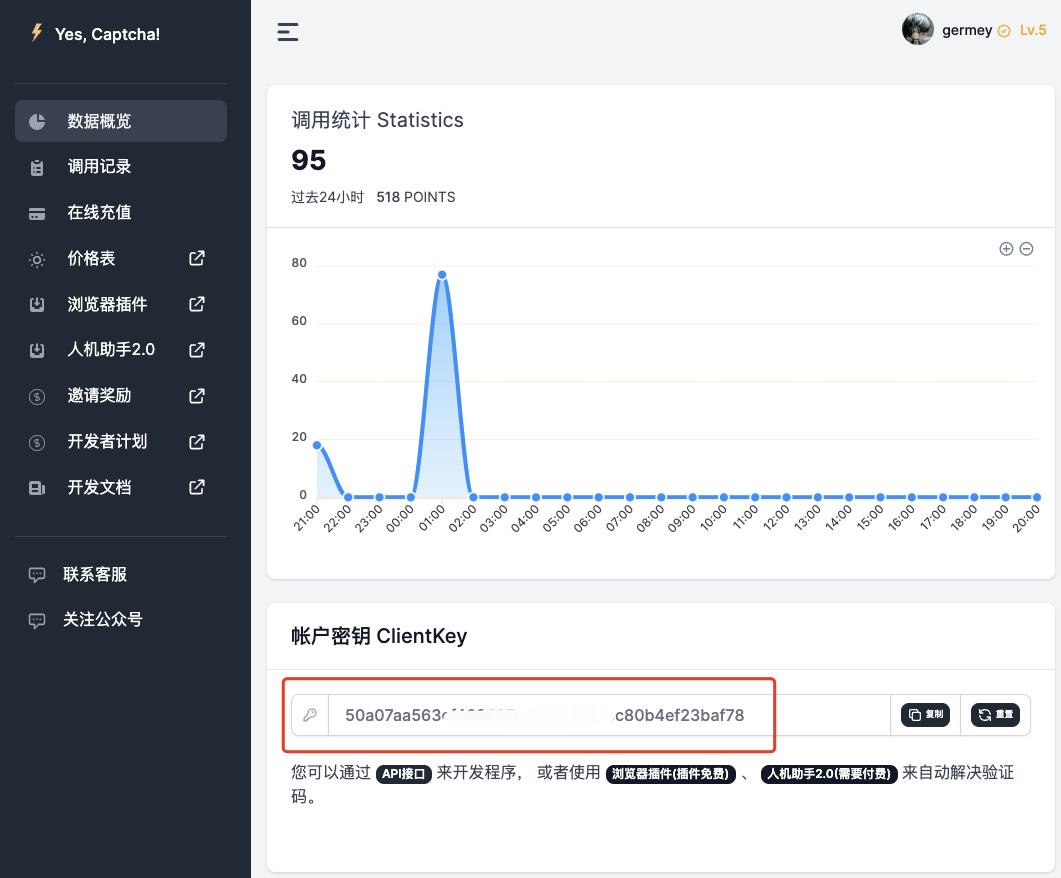Click external link icon on 价格表 row
The width and height of the screenshot is (1061, 878).
coord(197,258)
